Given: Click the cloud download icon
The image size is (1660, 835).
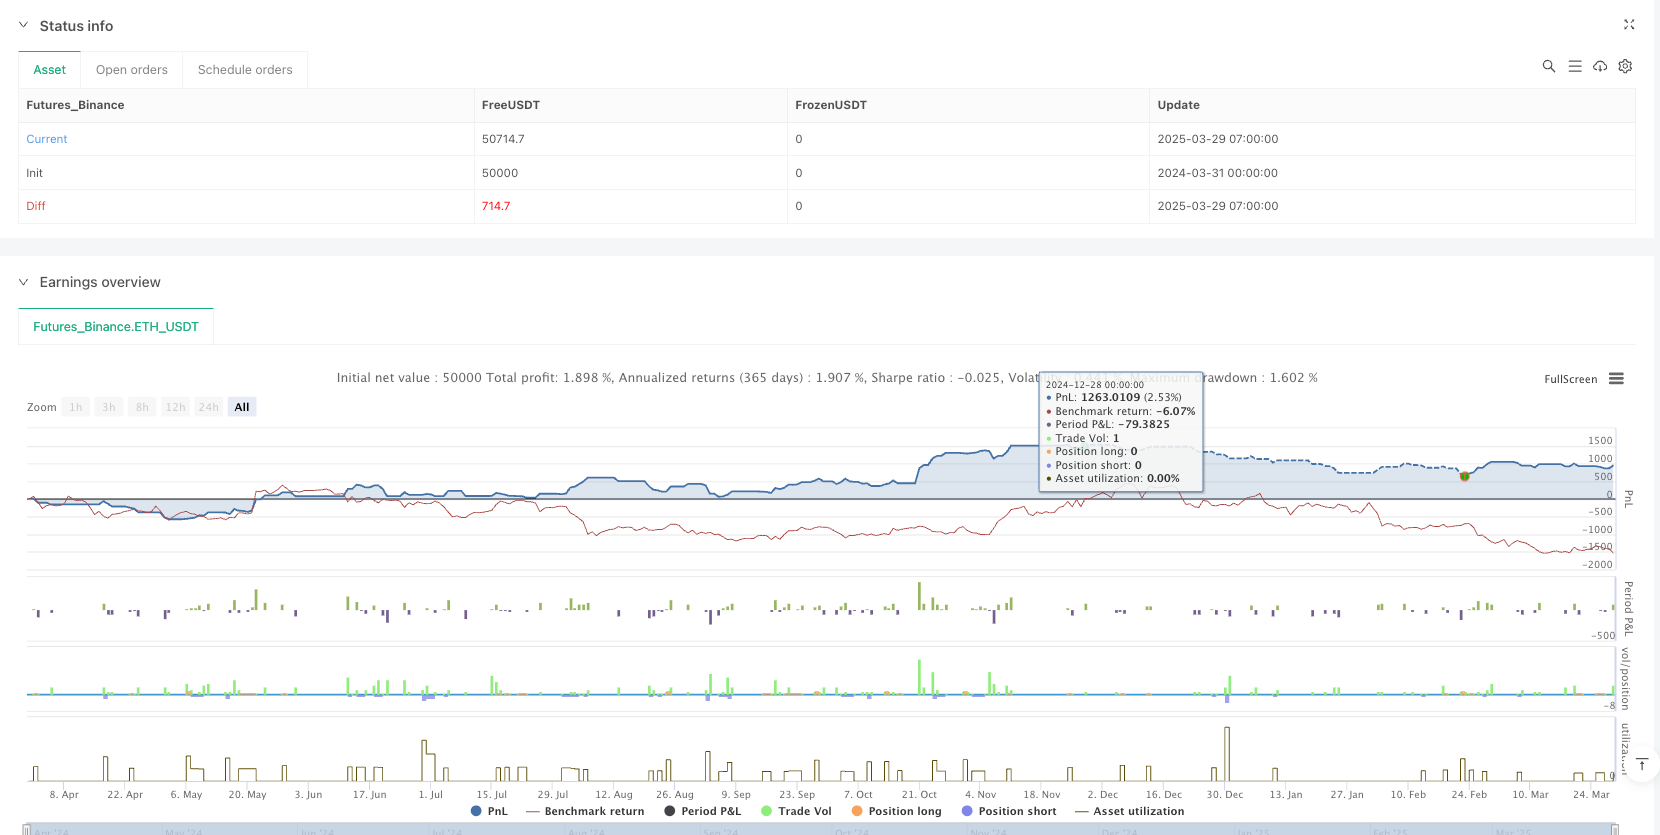Looking at the screenshot, I should point(1600,66).
